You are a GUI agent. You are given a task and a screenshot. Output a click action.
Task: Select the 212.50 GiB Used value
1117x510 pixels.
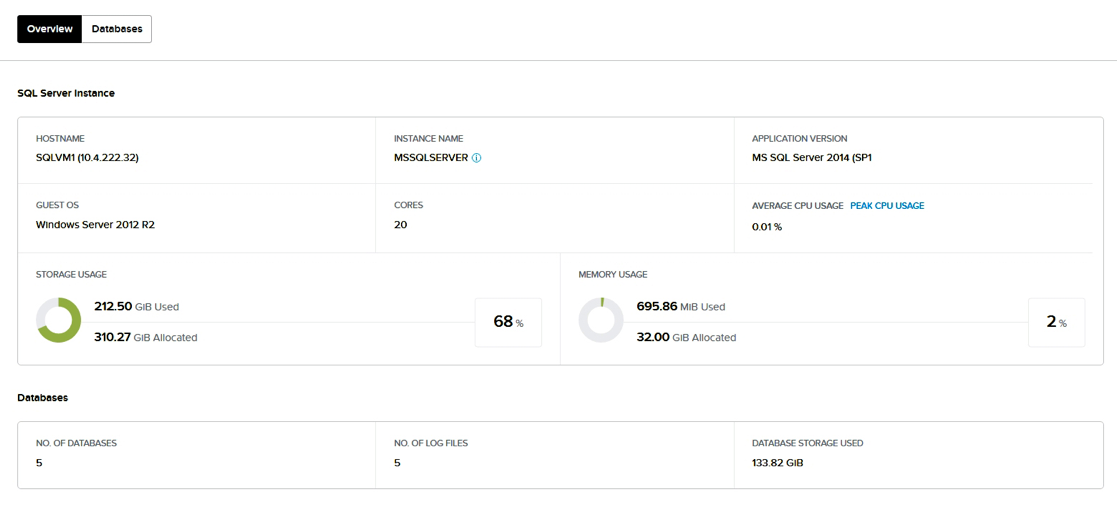(x=136, y=307)
